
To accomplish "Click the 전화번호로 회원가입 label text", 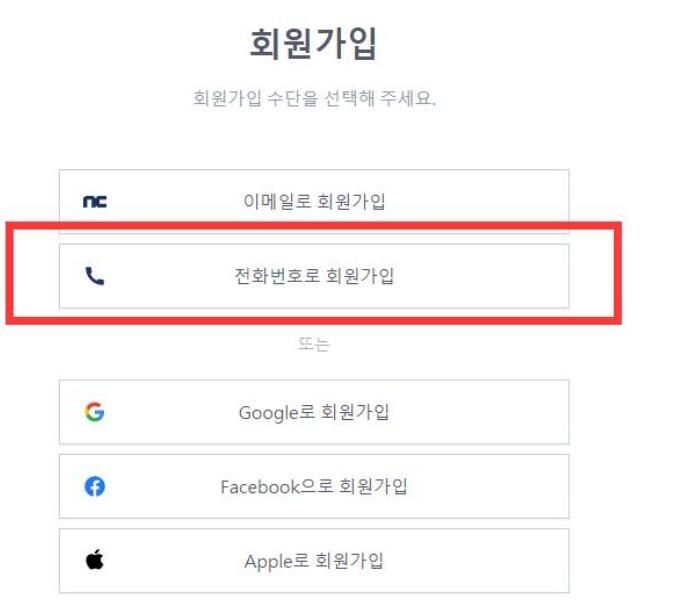I will 314,276.
